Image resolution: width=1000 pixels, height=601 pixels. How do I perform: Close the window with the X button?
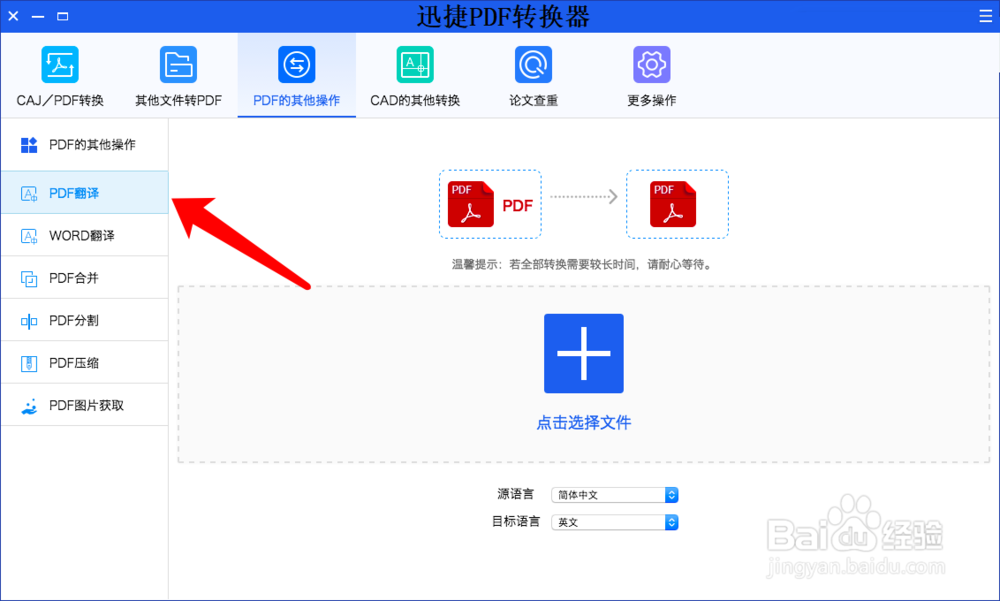point(13,16)
